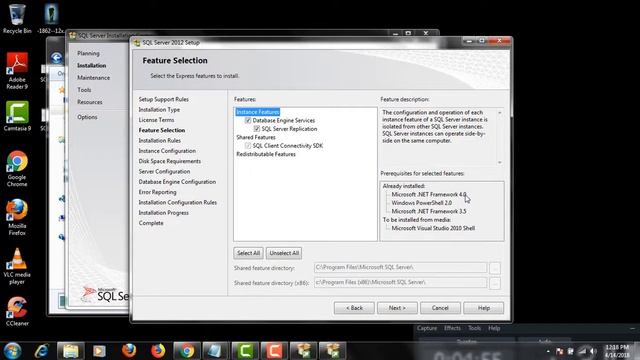Click Instance Configuration step
This screenshot has width=640, height=360.
(167, 151)
